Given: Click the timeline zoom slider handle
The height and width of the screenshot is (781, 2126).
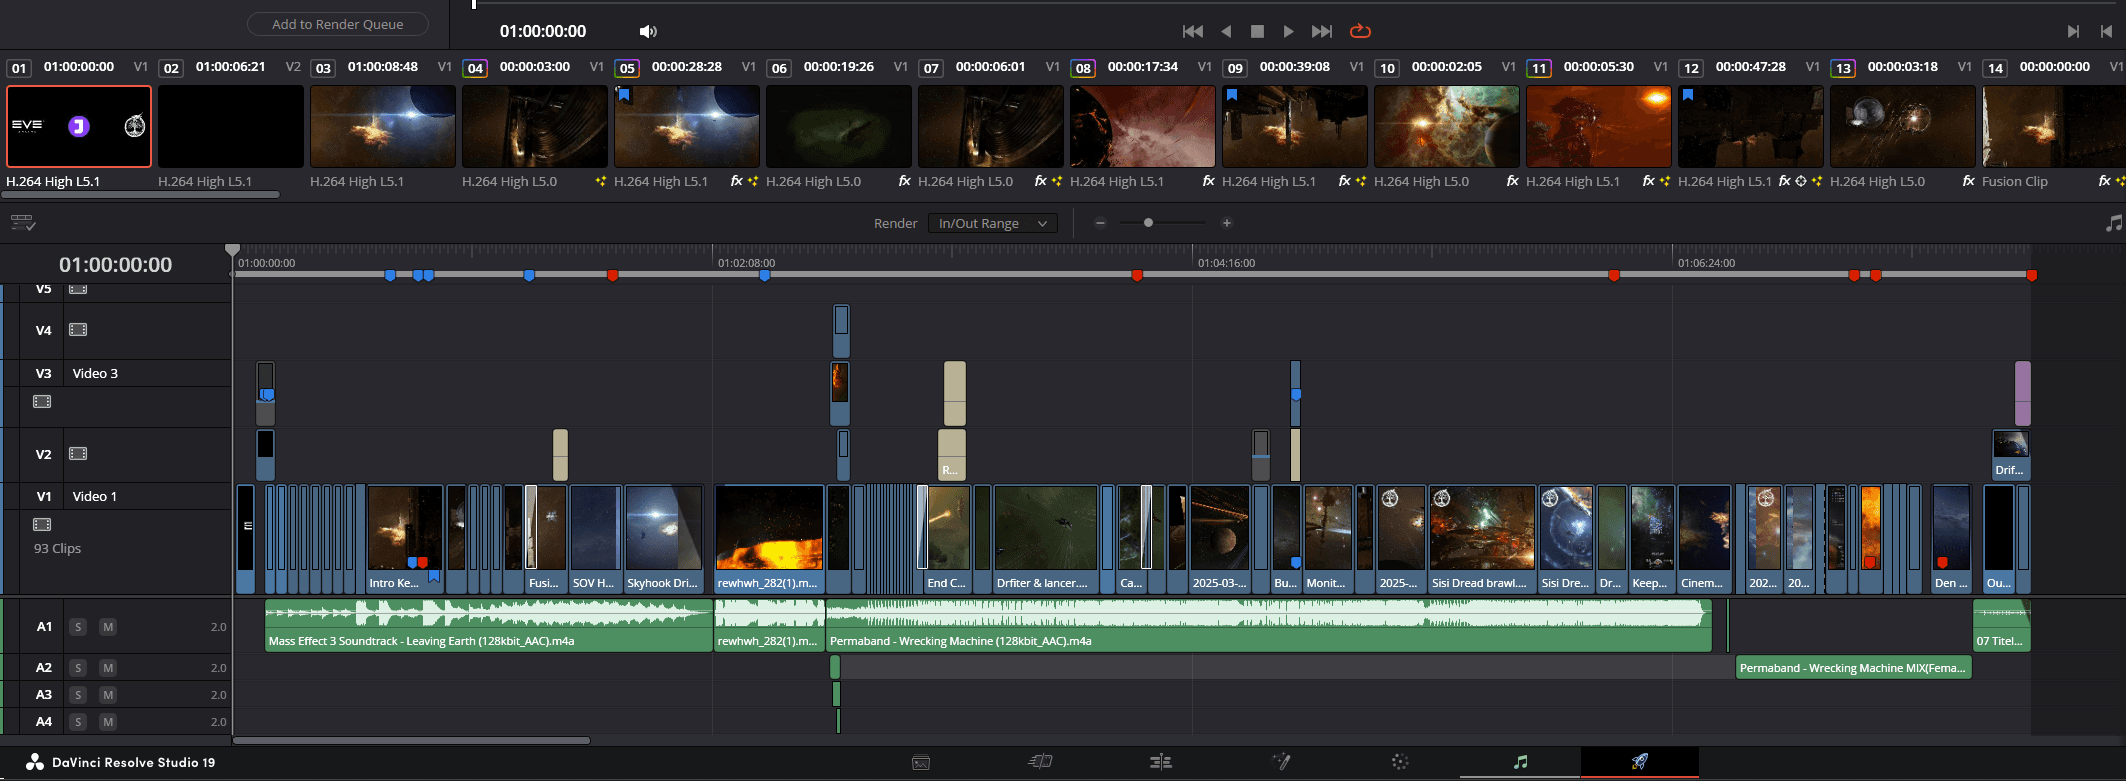Looking at the screenshot, I should click(1148, 223).
